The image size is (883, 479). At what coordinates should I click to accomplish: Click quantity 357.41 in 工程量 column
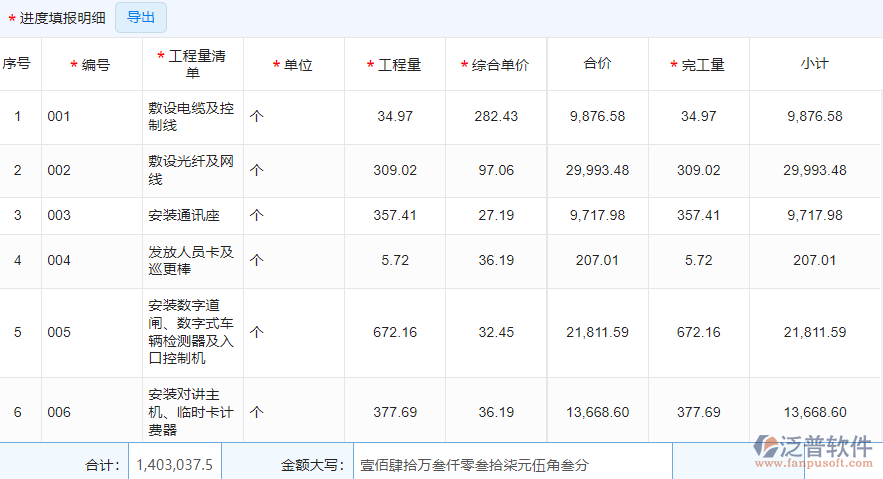point(395,215)
